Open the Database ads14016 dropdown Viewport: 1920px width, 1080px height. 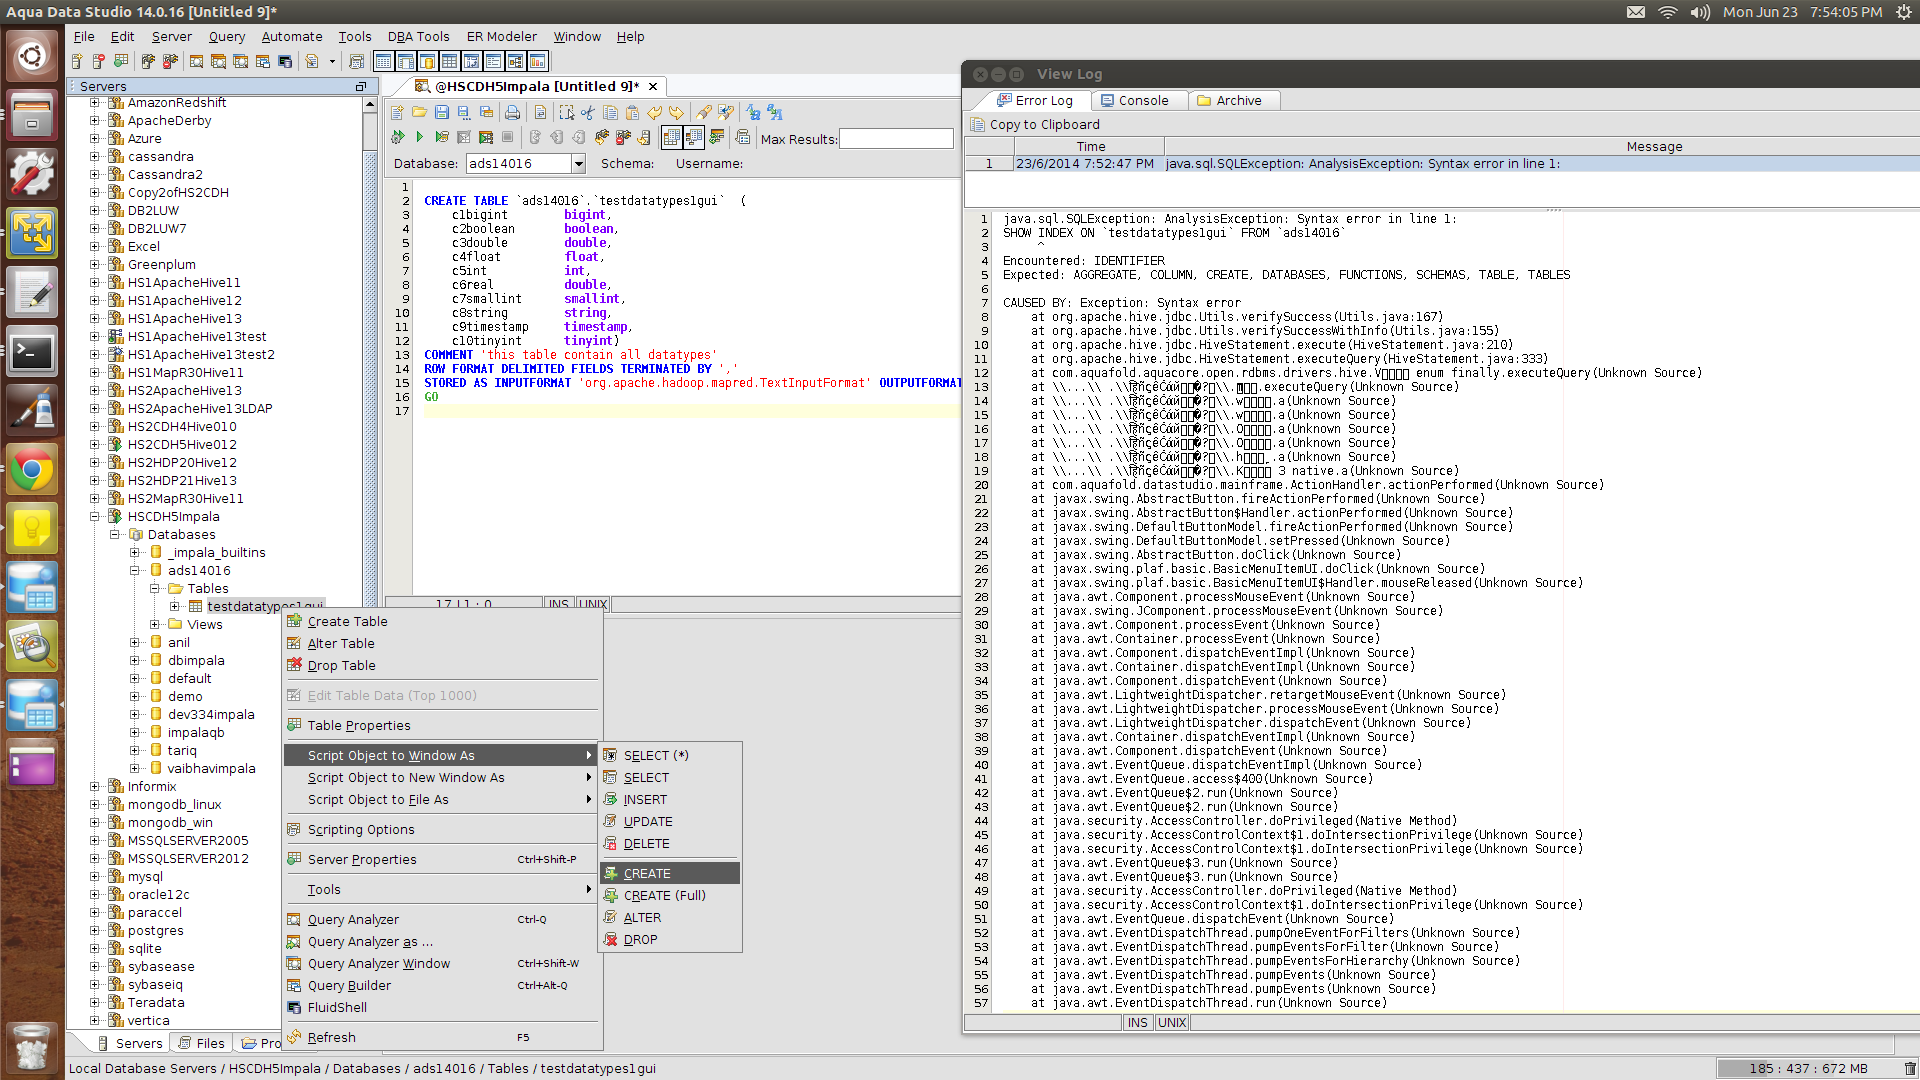point(578,163)
